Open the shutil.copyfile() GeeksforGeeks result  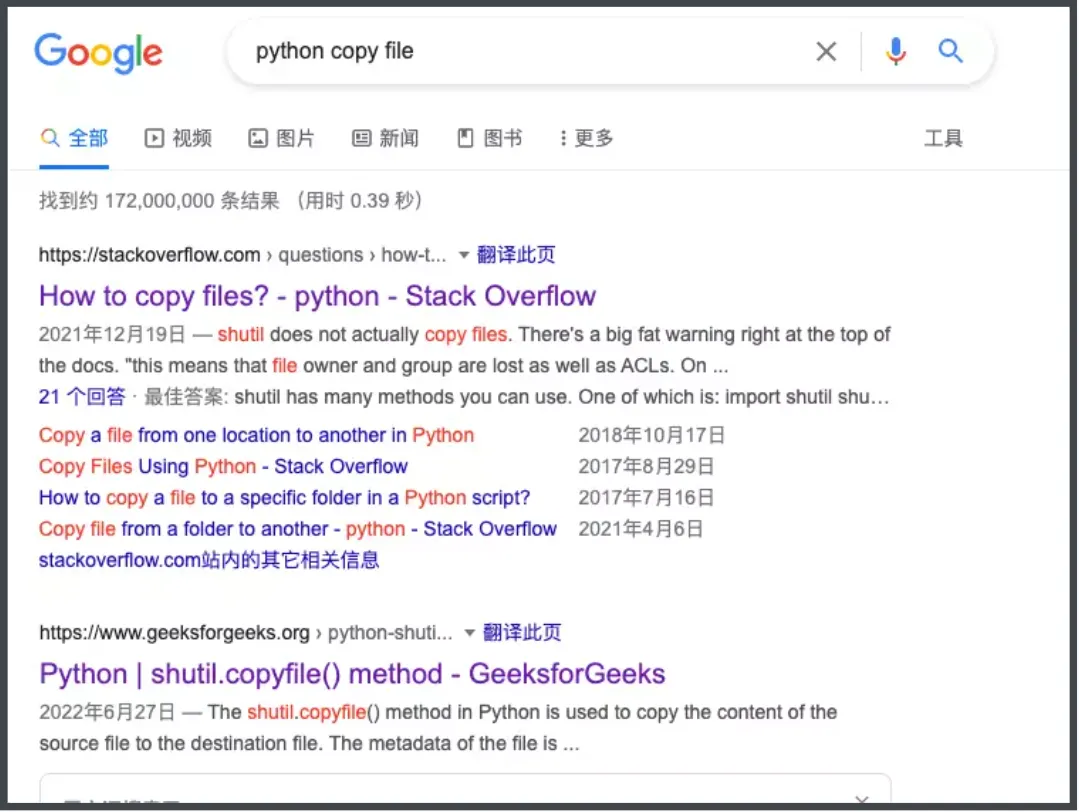pos(352,673)
